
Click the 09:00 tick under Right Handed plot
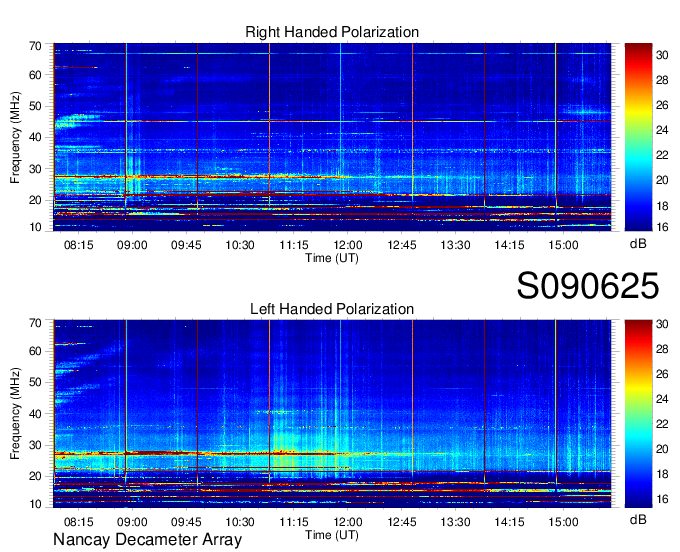(x=132, y=245)
